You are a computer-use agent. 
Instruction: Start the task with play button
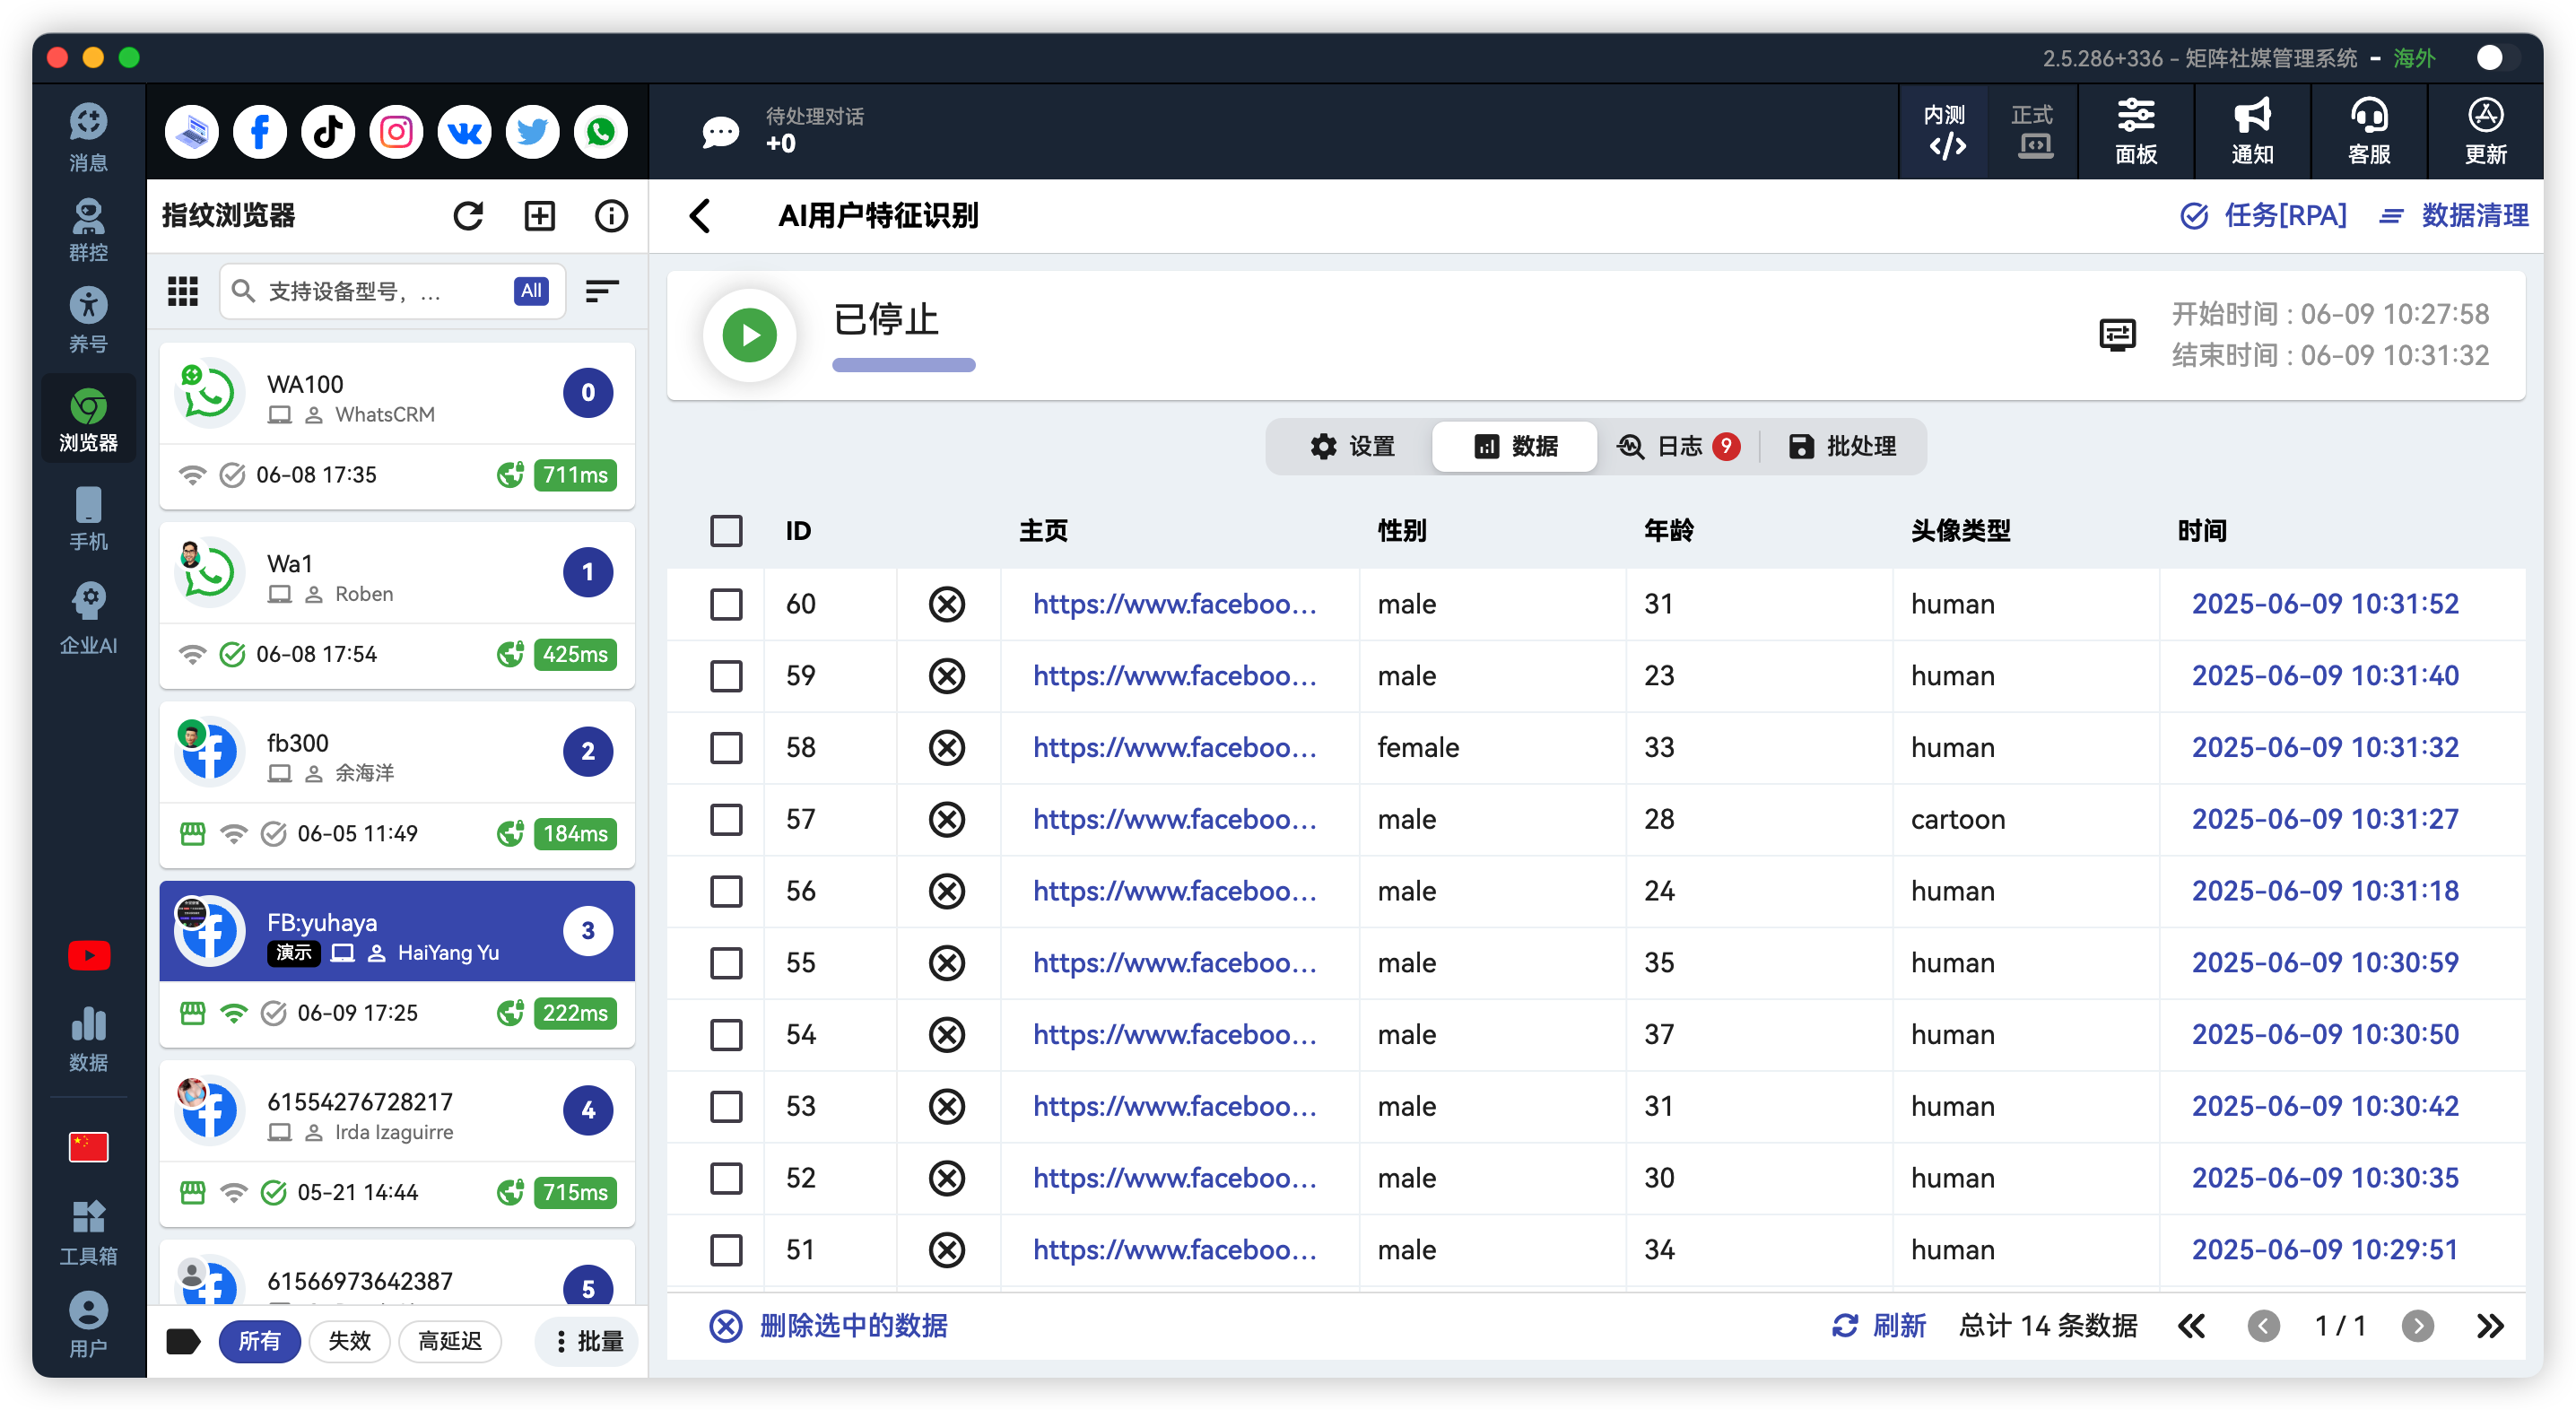[x=750, y=335]
